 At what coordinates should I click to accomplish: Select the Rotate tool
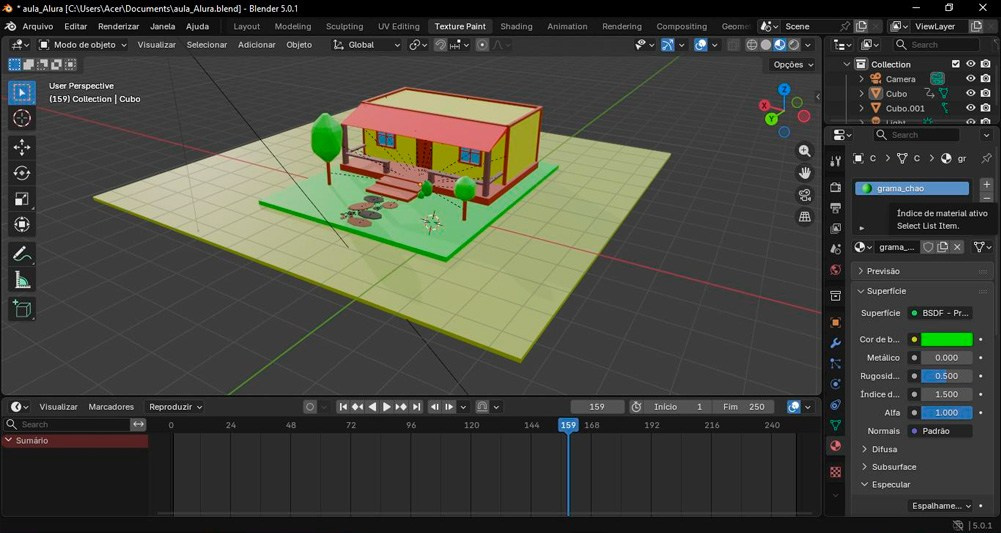coord(22,174)
